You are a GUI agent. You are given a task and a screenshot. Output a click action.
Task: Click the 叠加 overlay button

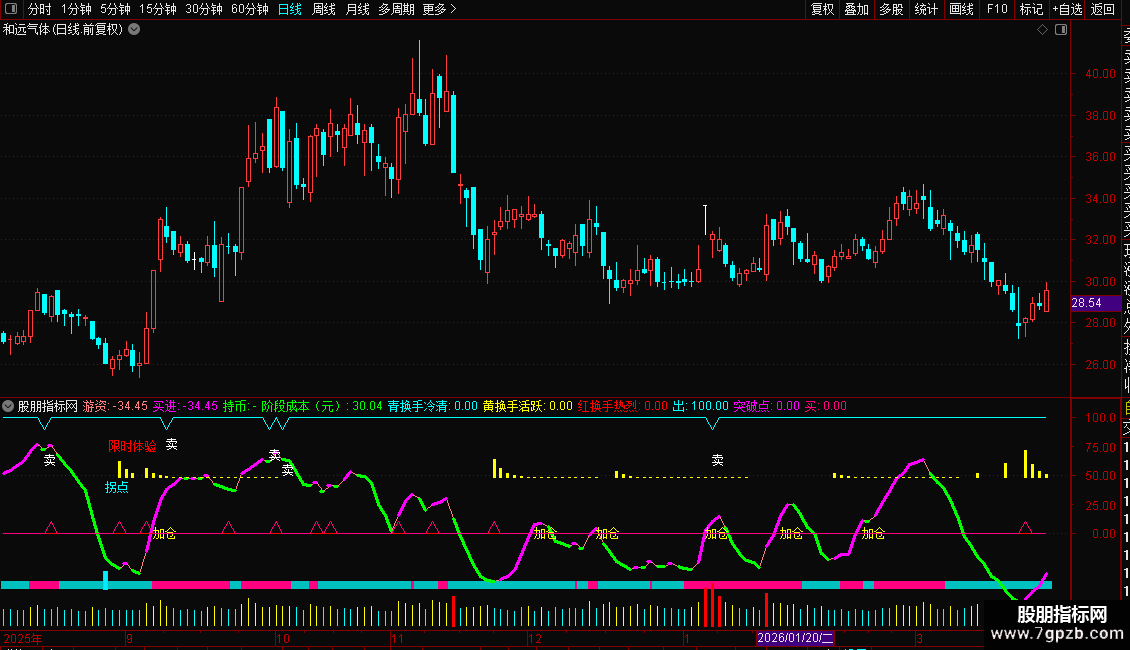[x=857, y=9]
